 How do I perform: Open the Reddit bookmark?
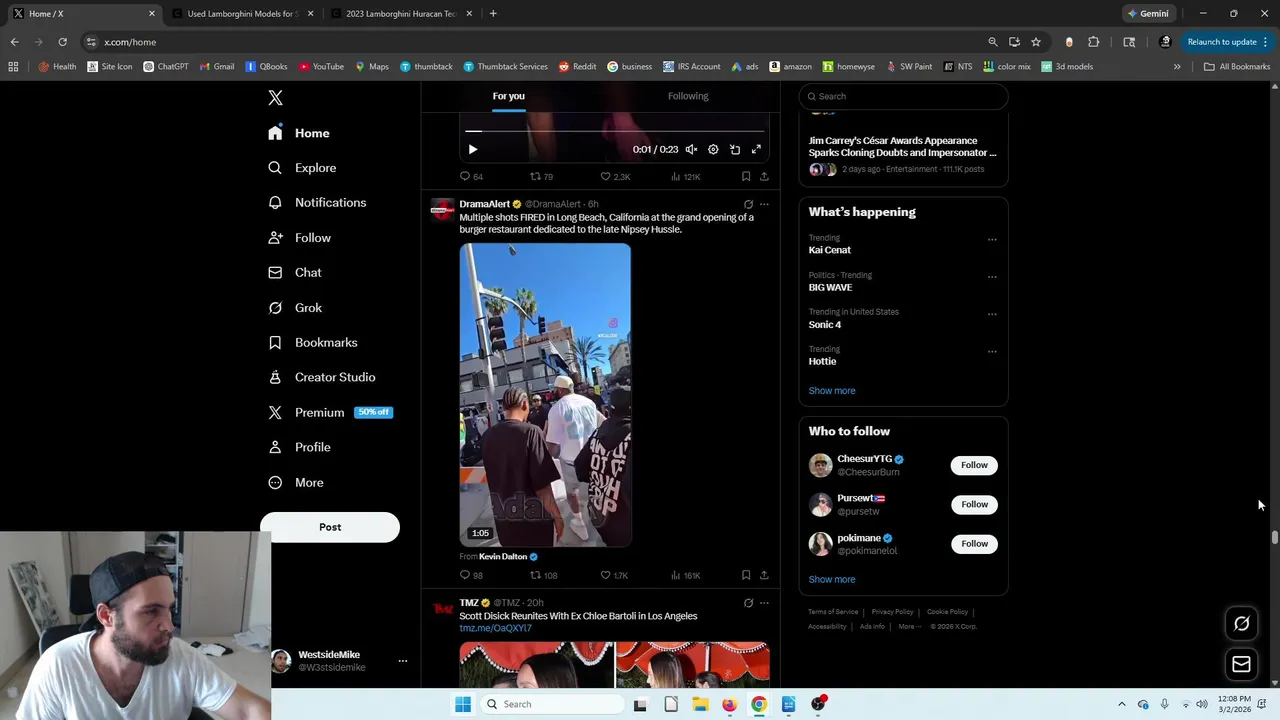tap(577, 67)
